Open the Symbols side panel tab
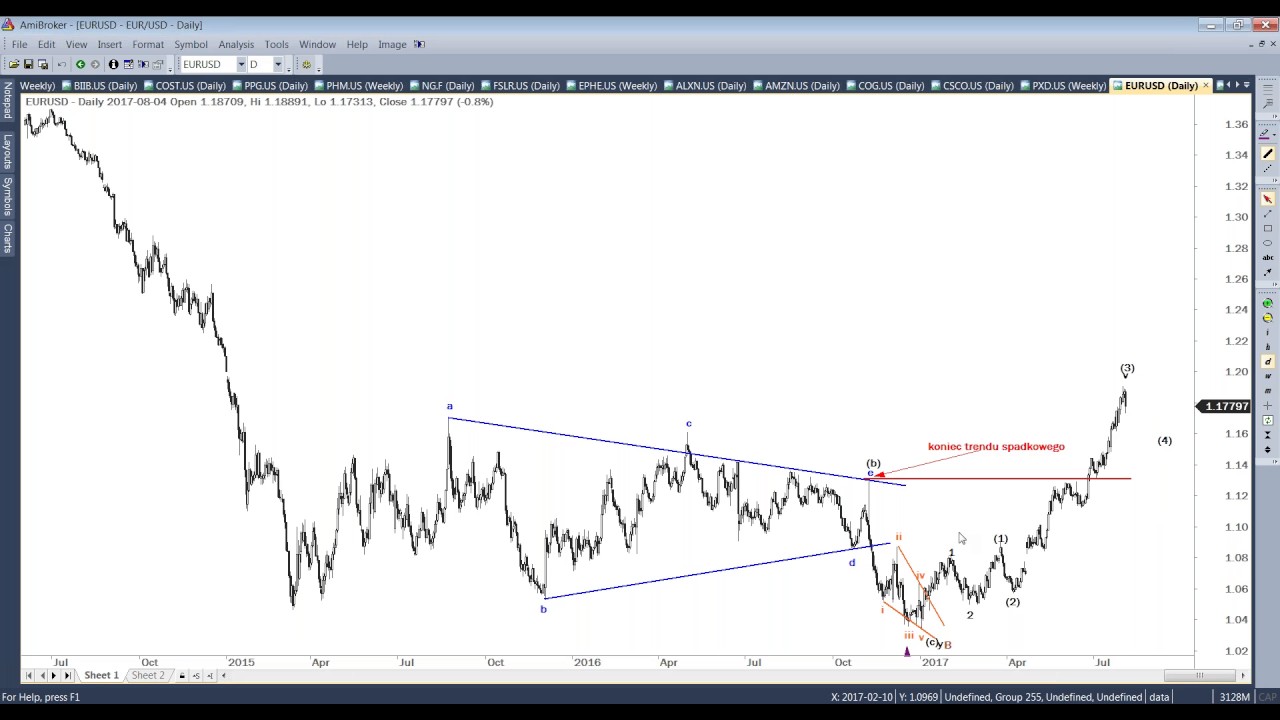Screen dimensions: 1280x720 point(7,196)
